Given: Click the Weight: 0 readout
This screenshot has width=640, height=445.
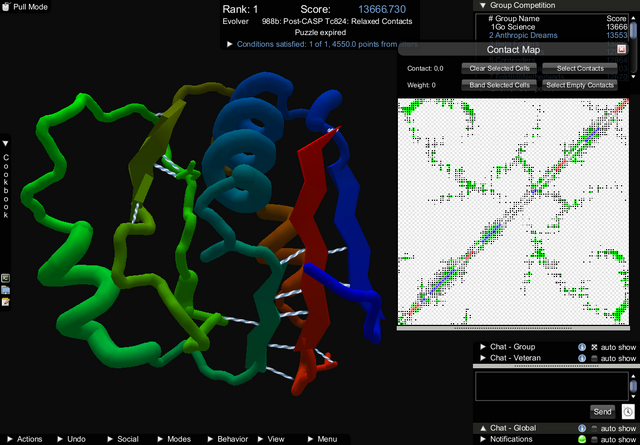Looking at the screenshot, I should (x=421, y=85).
